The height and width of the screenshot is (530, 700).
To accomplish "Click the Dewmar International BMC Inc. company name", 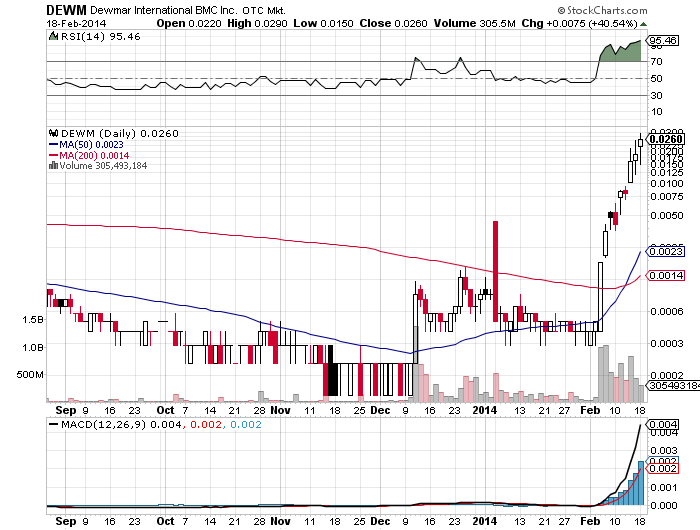I will [164, 10].
